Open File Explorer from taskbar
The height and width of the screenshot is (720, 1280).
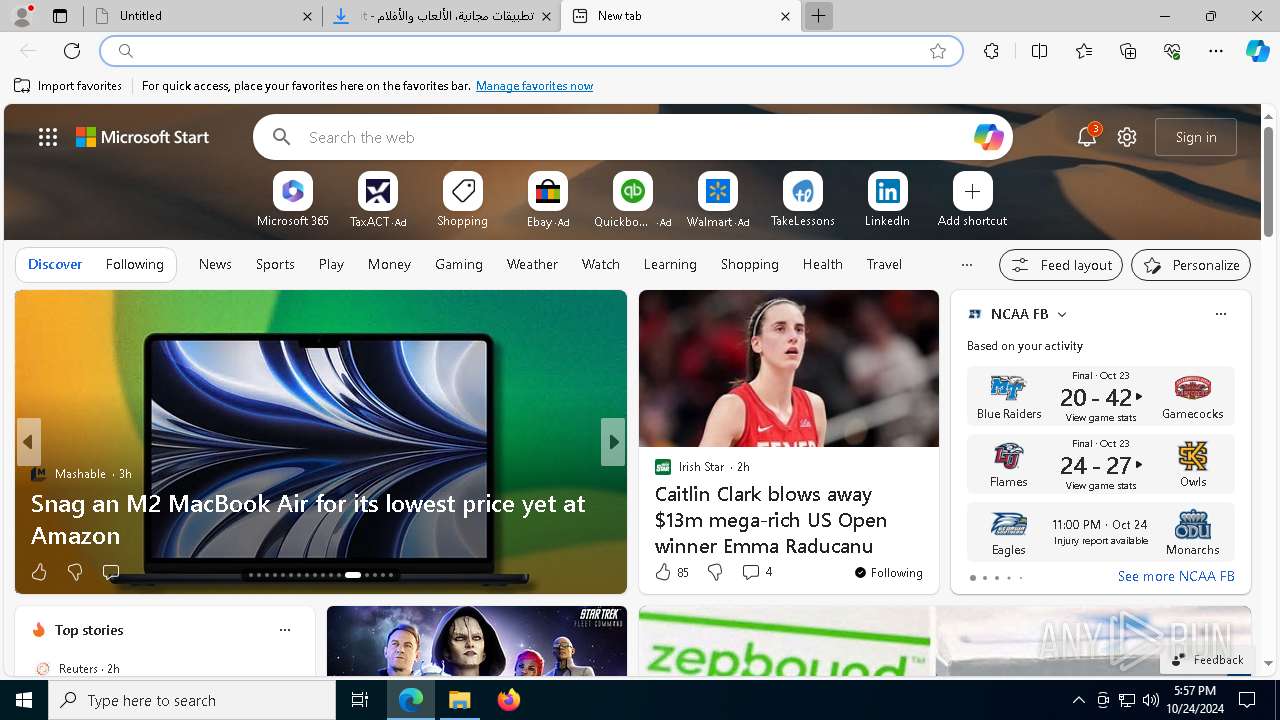tap(459, 700)
